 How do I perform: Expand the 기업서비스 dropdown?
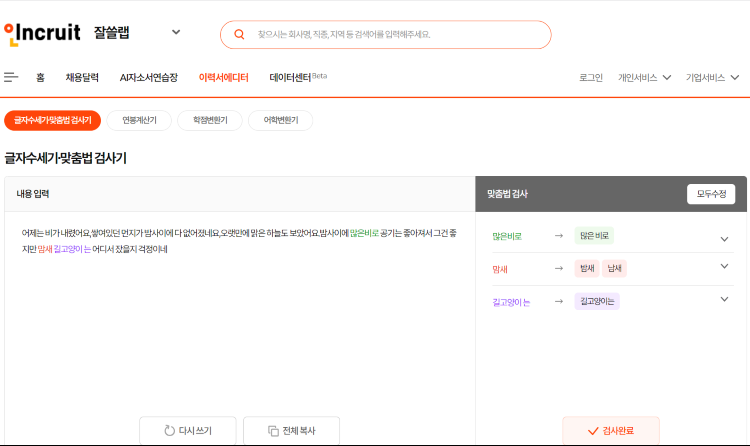click(x=712, y=78)
